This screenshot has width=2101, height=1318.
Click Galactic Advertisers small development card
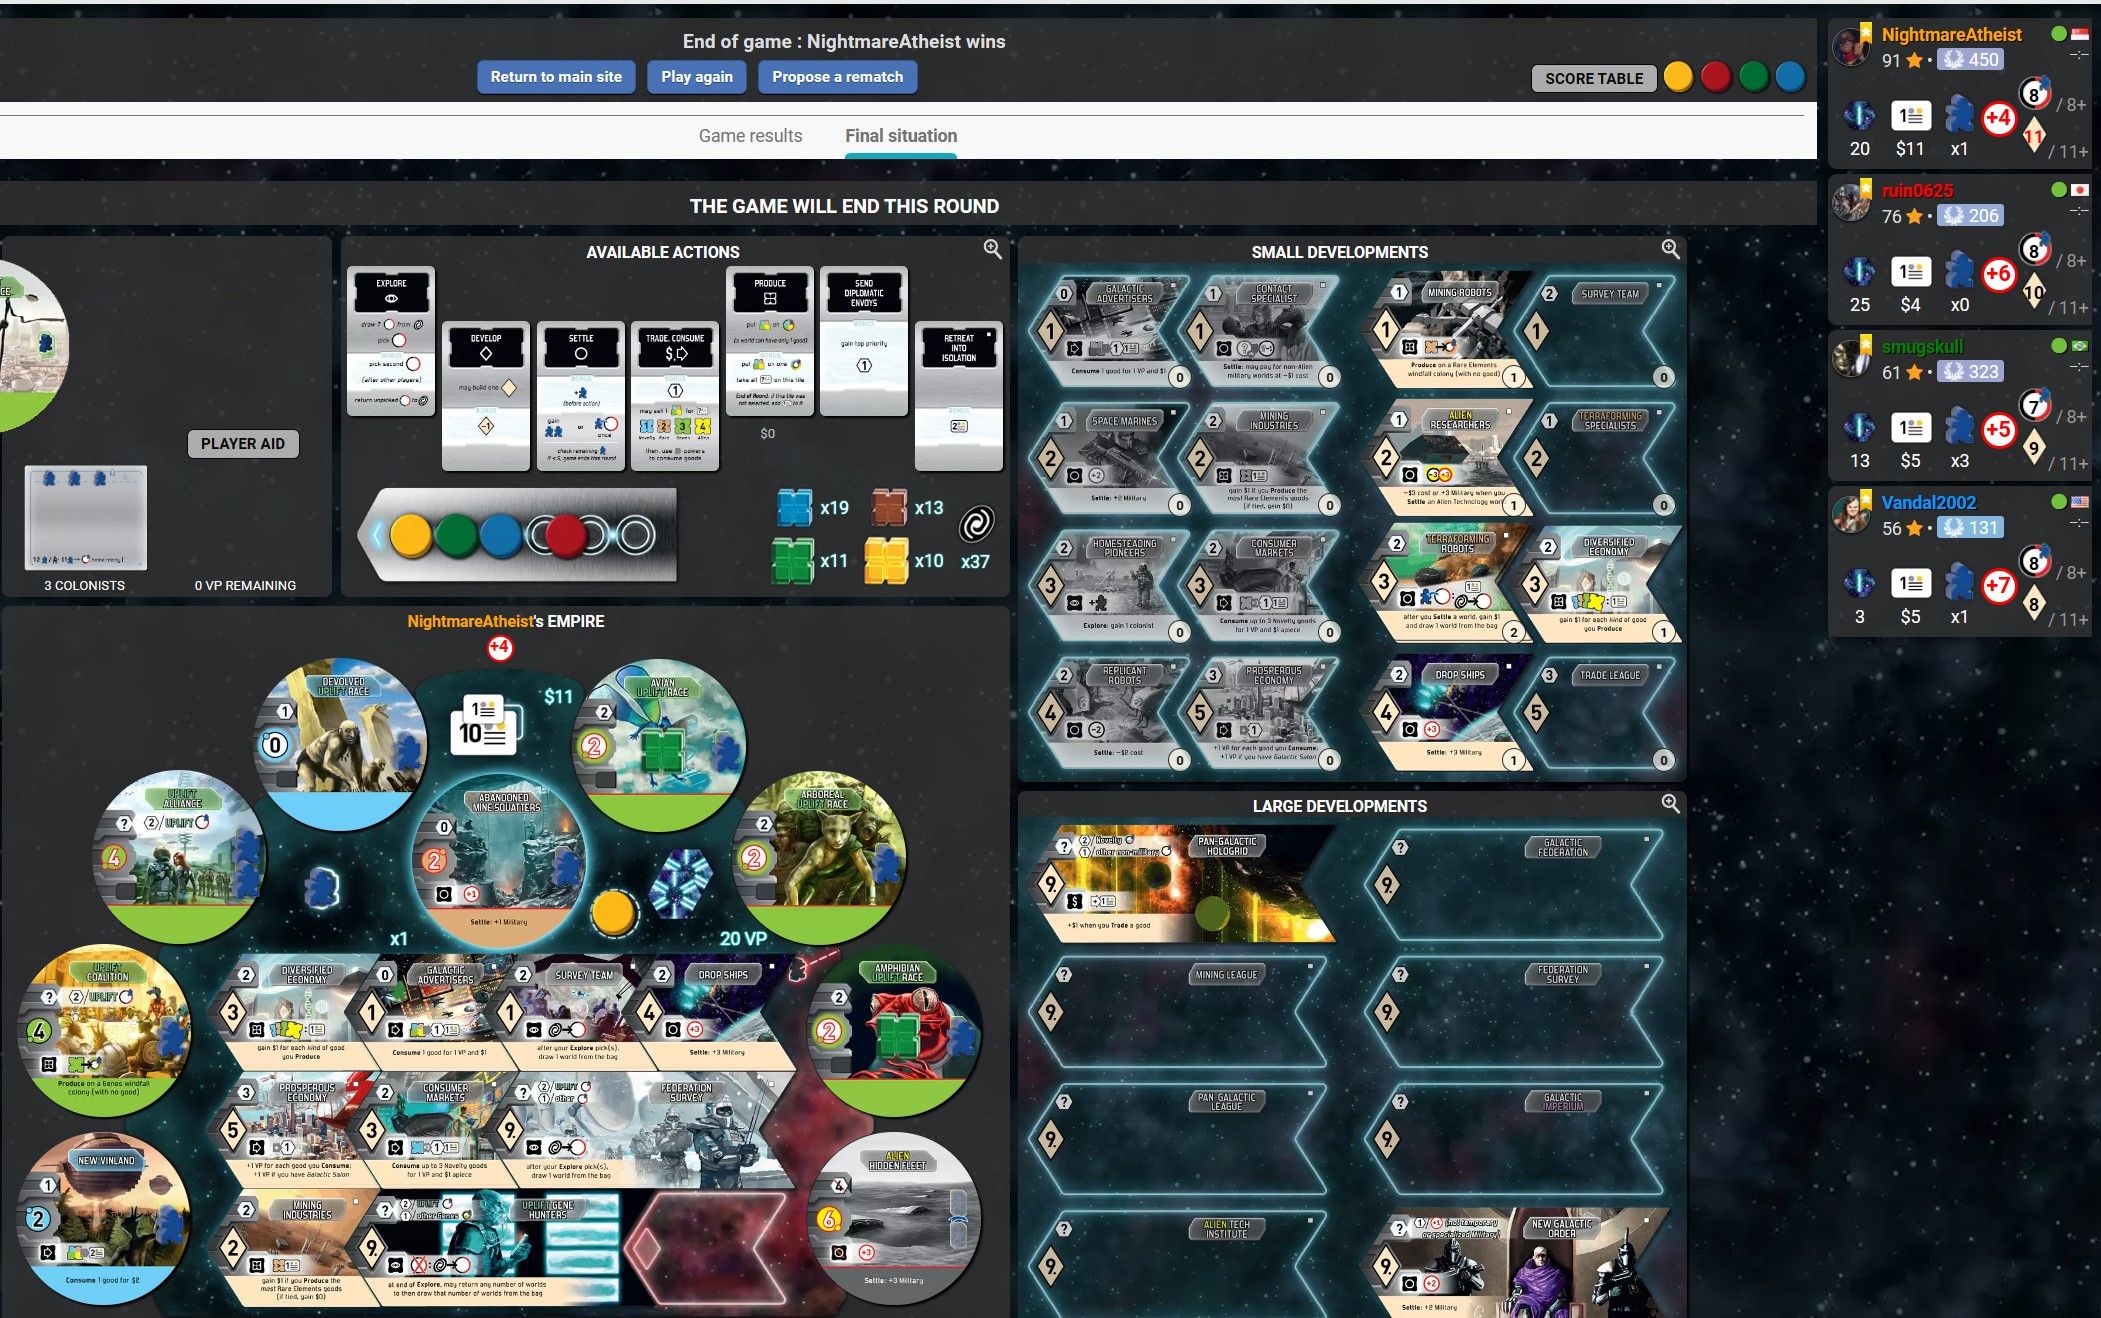coord(1111,331)
